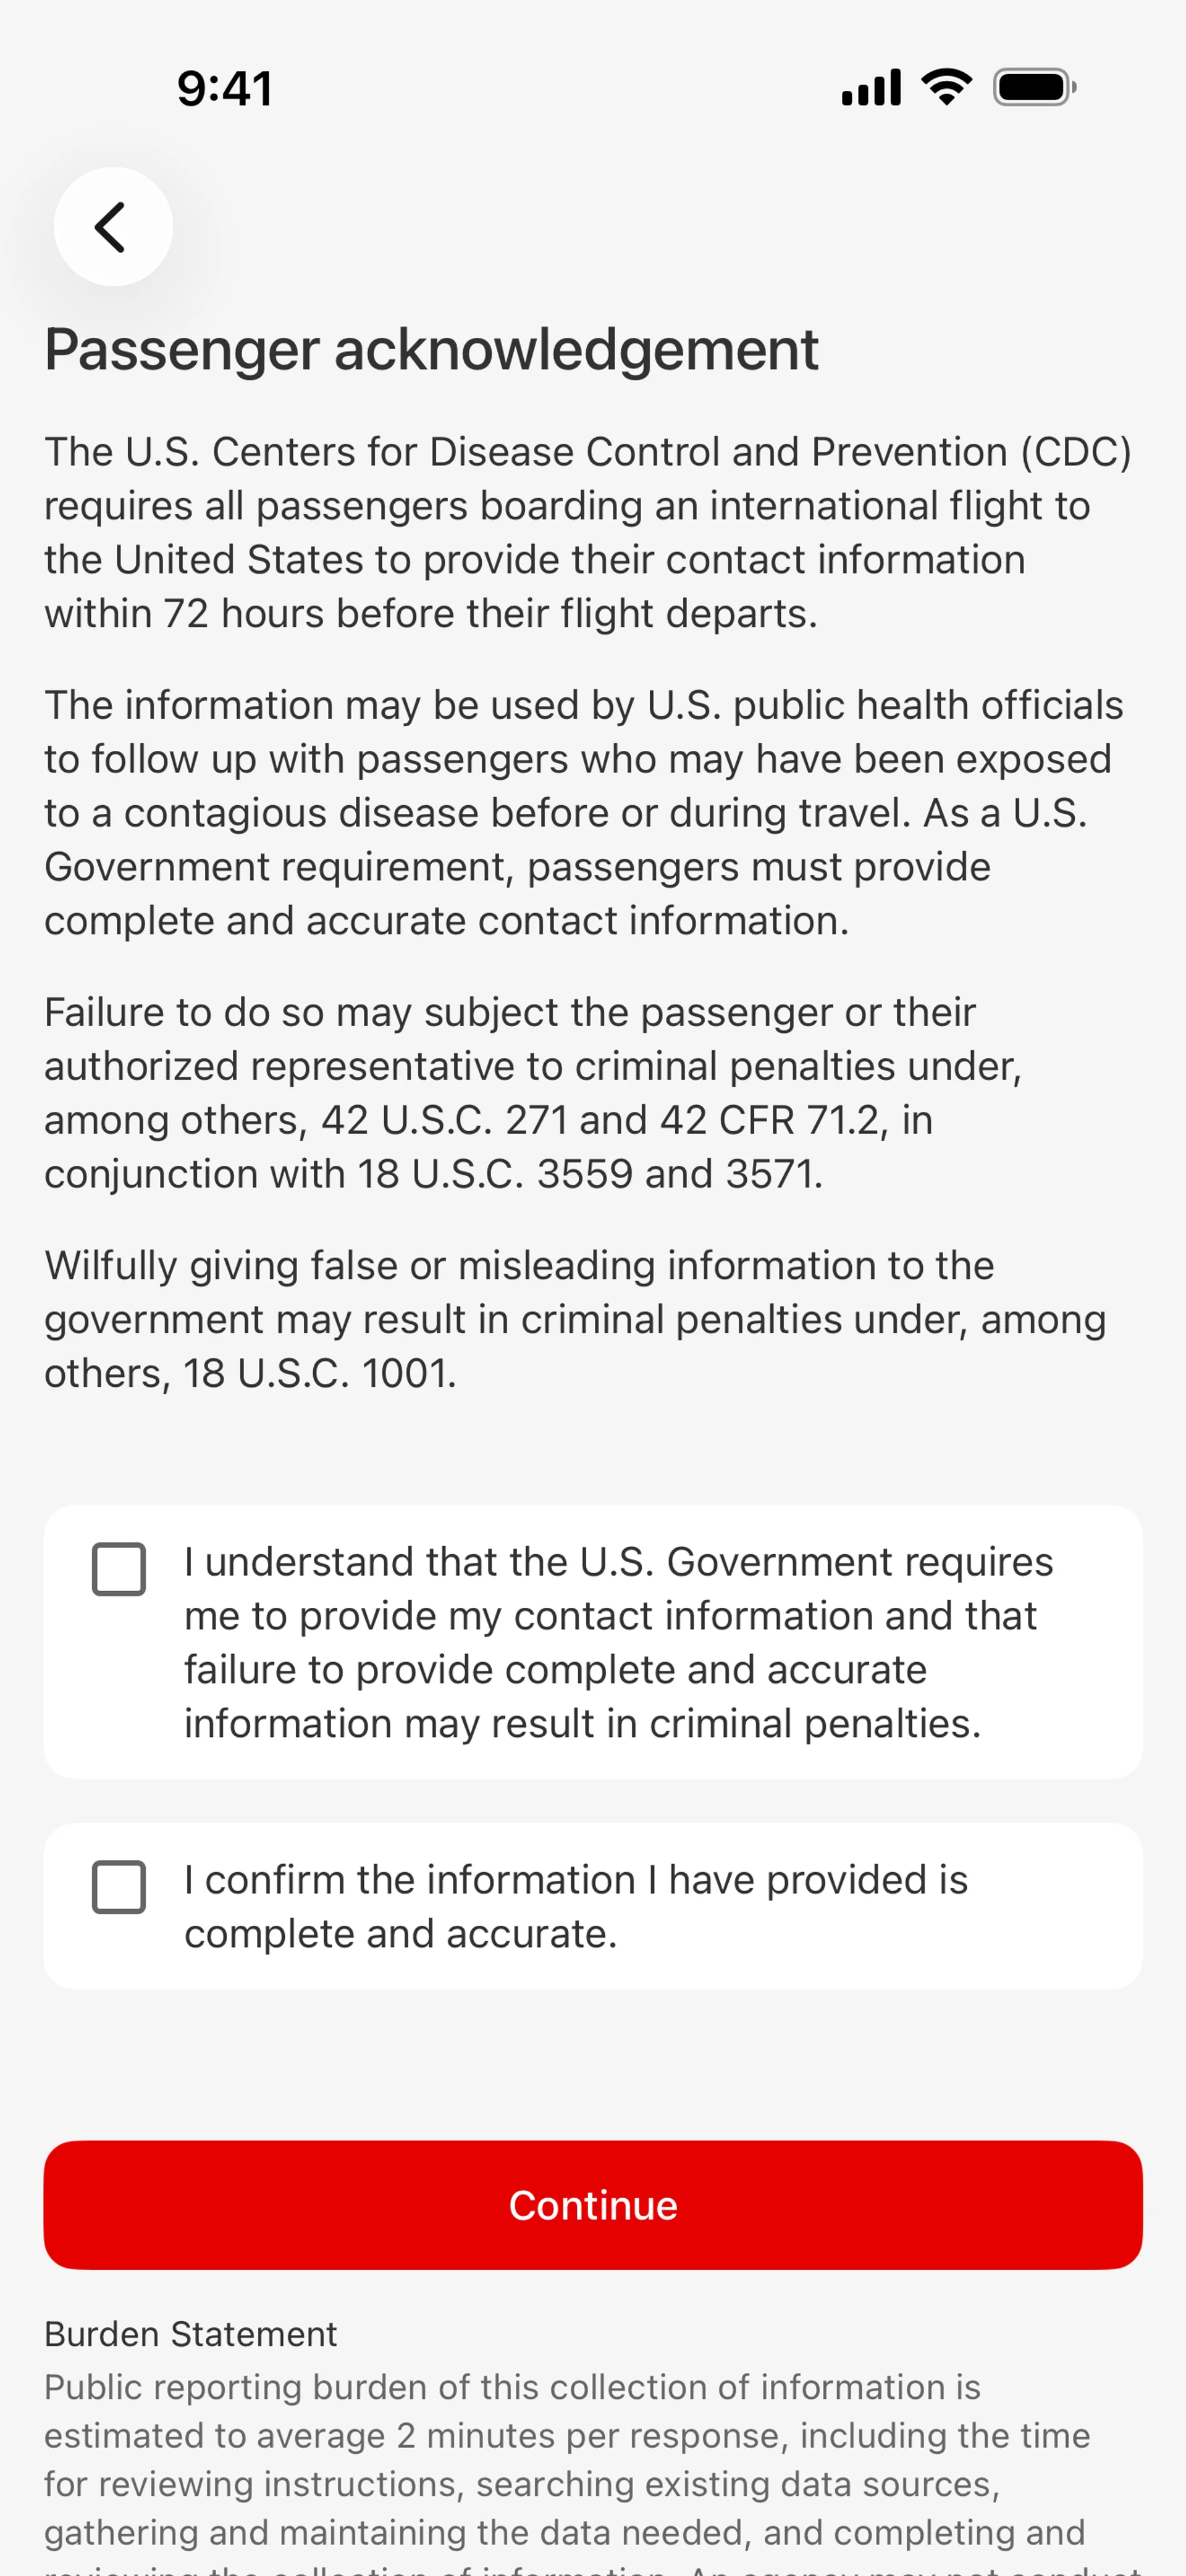Tap the public reporting burden paragraph
Screen dimensions: 1186x2576
pyautogui.click(x=566, y=2460)
